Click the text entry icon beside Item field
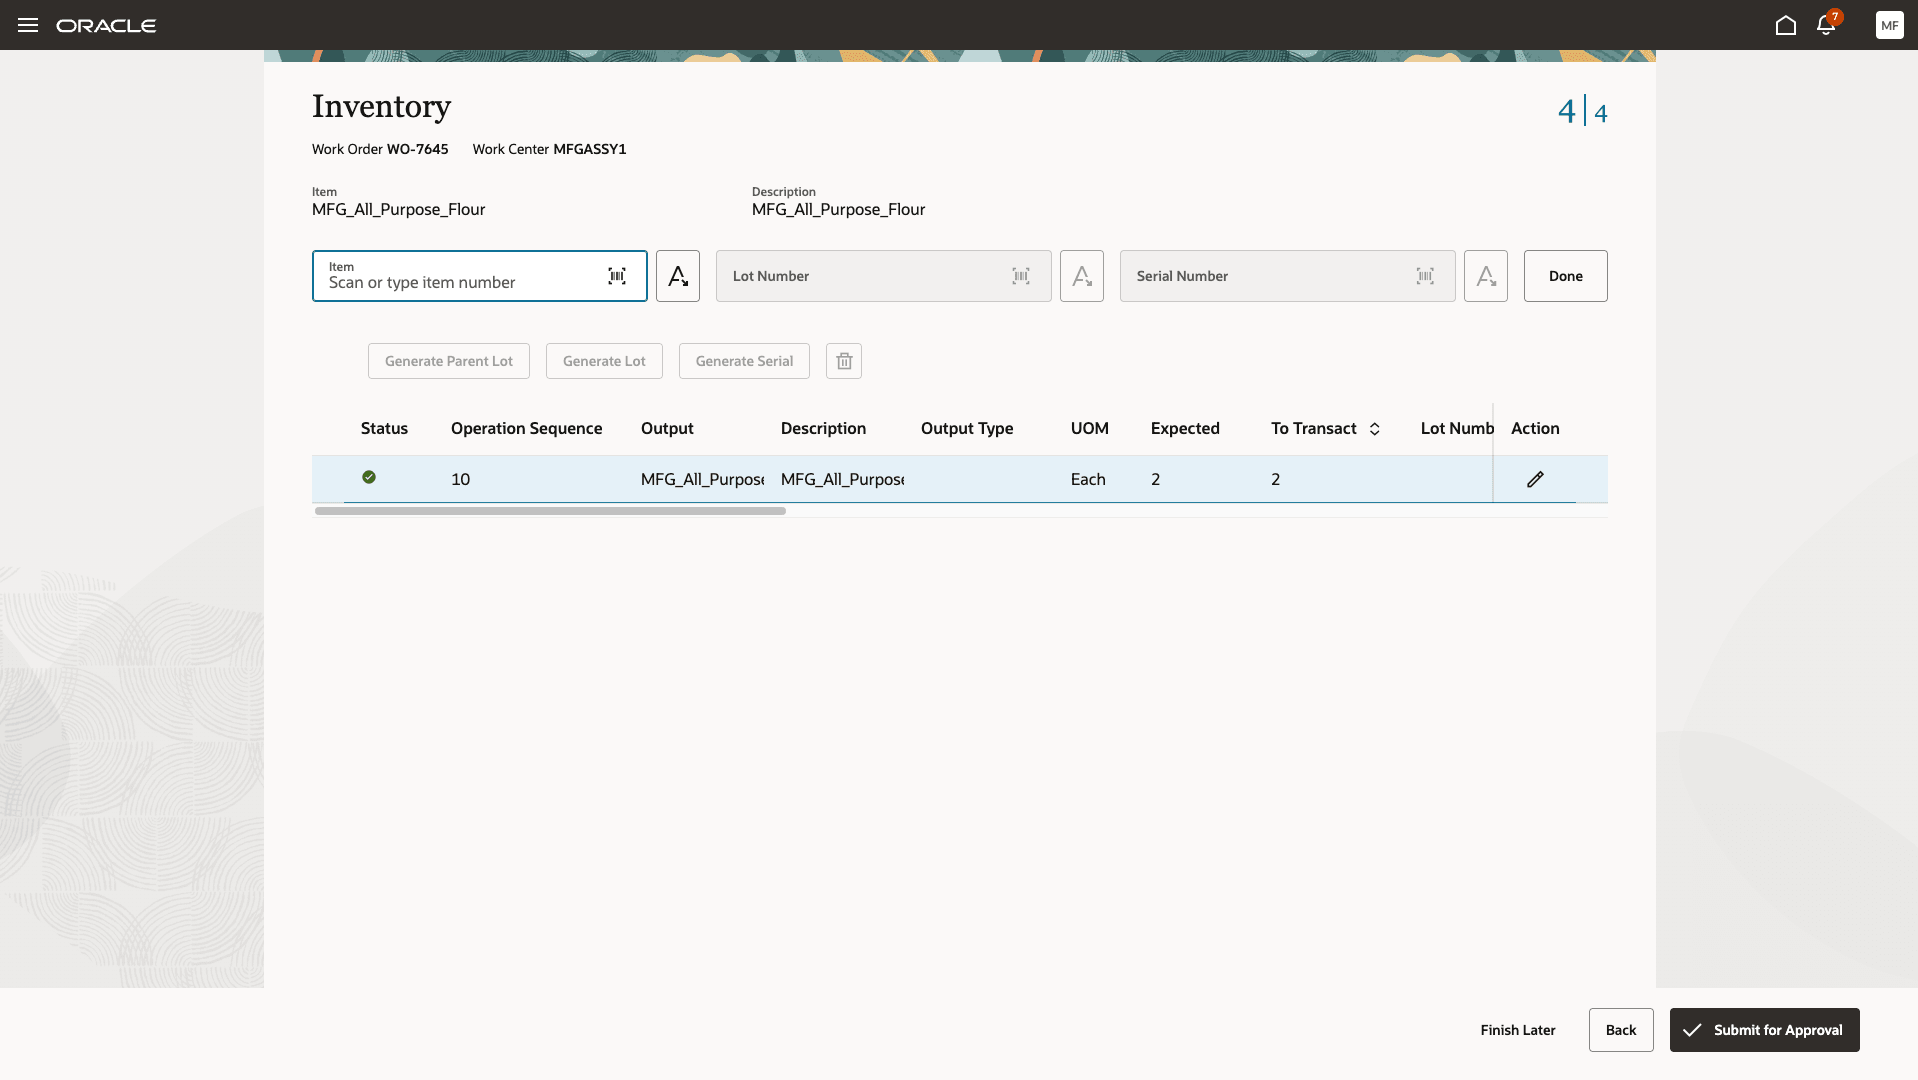 click(x=678, y=276)
